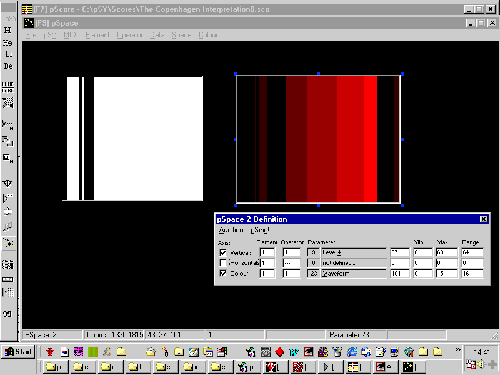Open the MIDI menu in pSpace window
This screenshot has width=500, height=375.
70,35
